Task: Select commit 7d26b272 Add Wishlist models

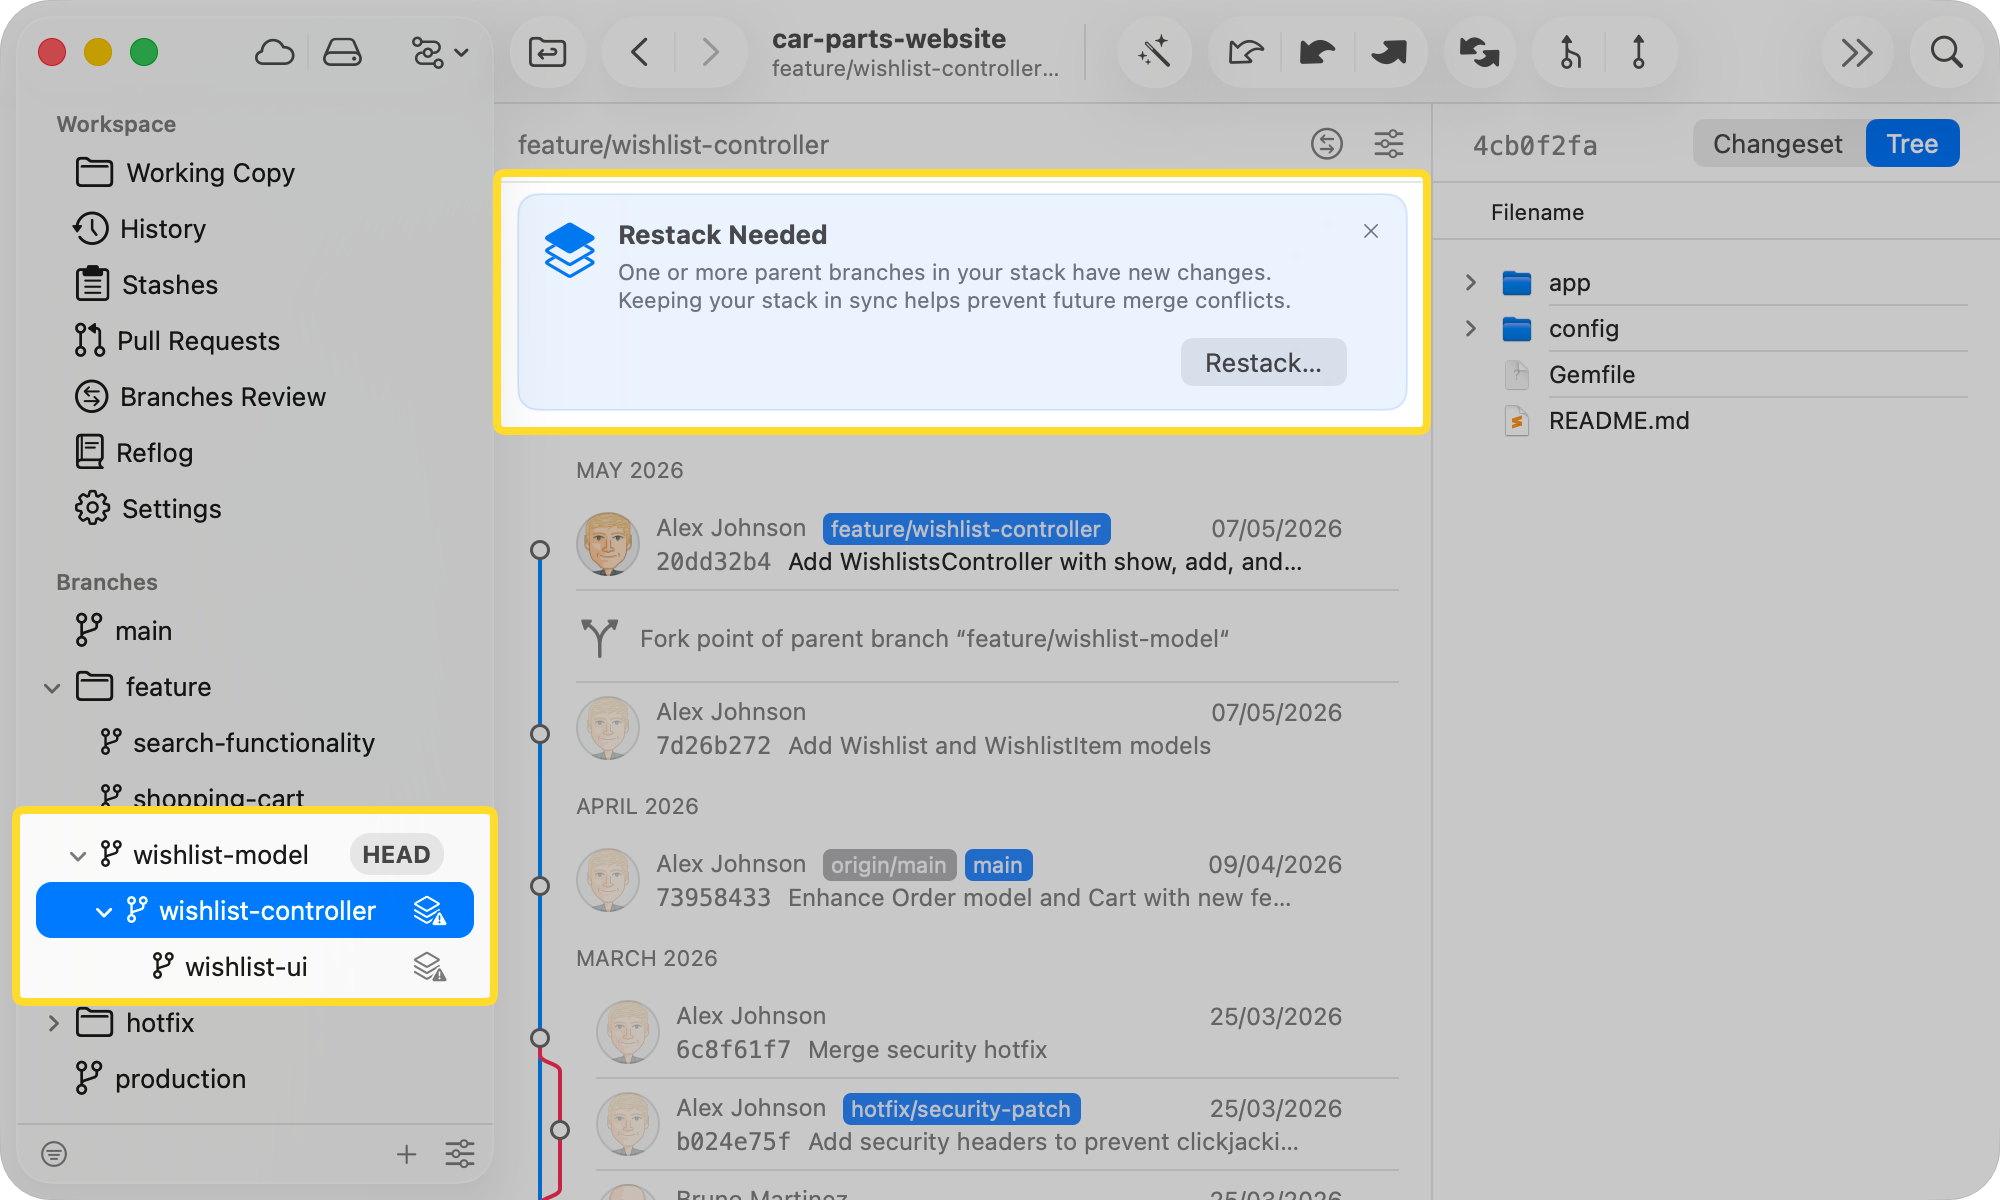Action: pos(987,729)
